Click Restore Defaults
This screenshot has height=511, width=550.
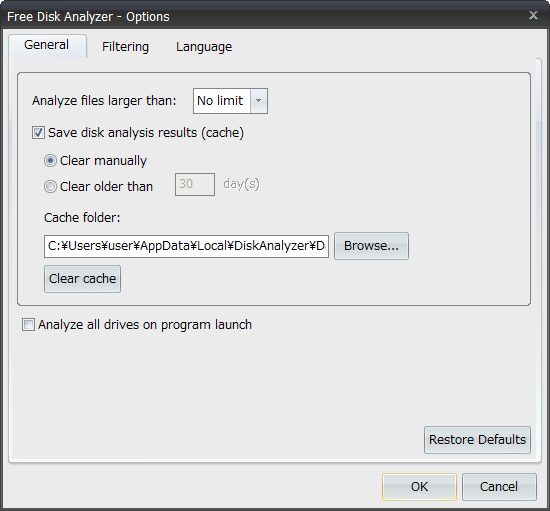click(x=477, y=440)
